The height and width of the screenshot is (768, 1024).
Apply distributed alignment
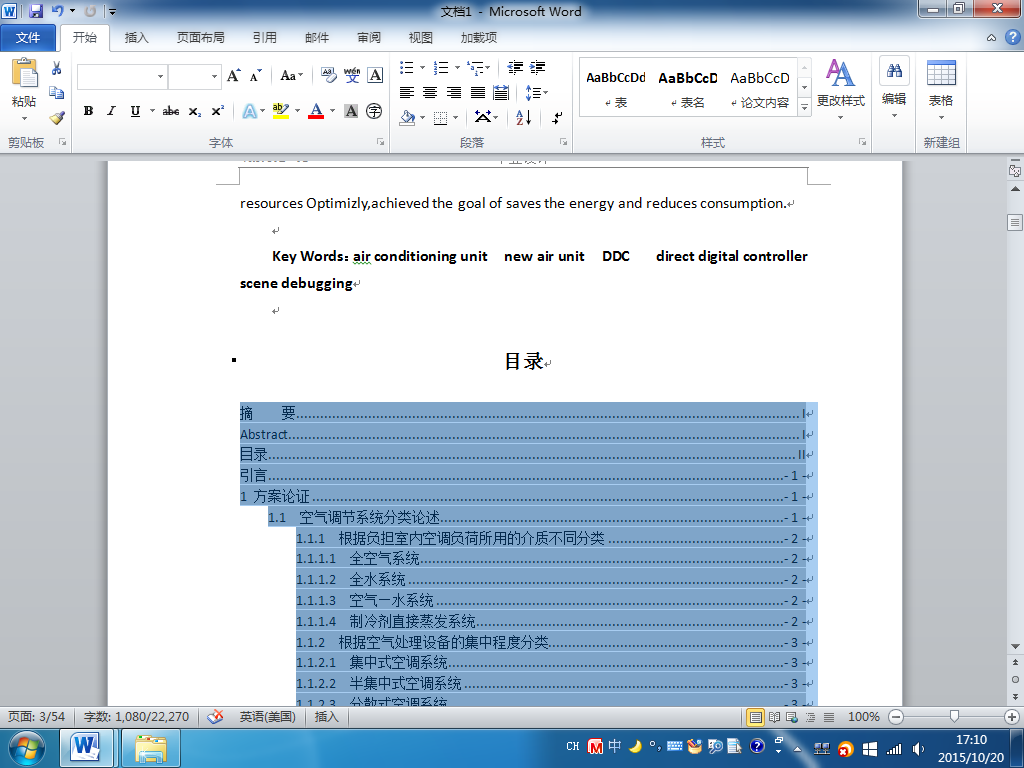(x=501, y=93)
